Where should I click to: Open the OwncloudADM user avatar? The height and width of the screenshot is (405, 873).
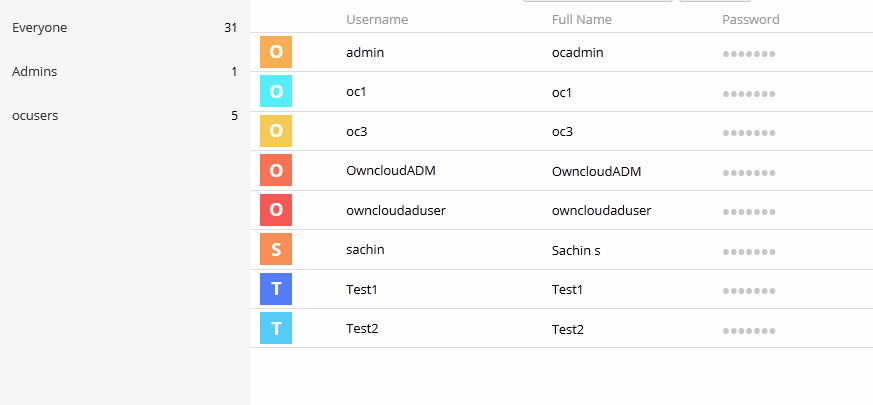pyautogui.click(x=276, y=170)
